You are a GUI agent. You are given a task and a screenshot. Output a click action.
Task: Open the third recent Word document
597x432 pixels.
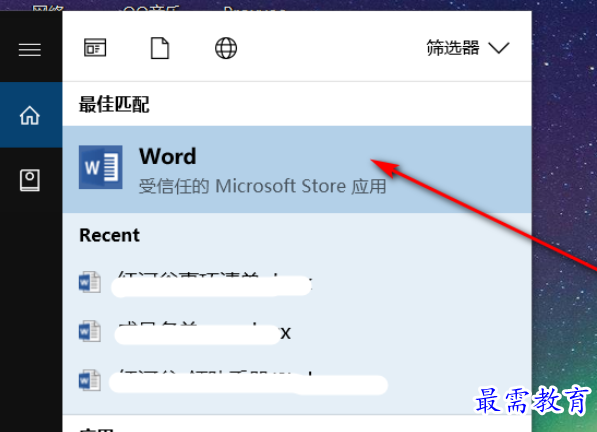coord(297,380)
